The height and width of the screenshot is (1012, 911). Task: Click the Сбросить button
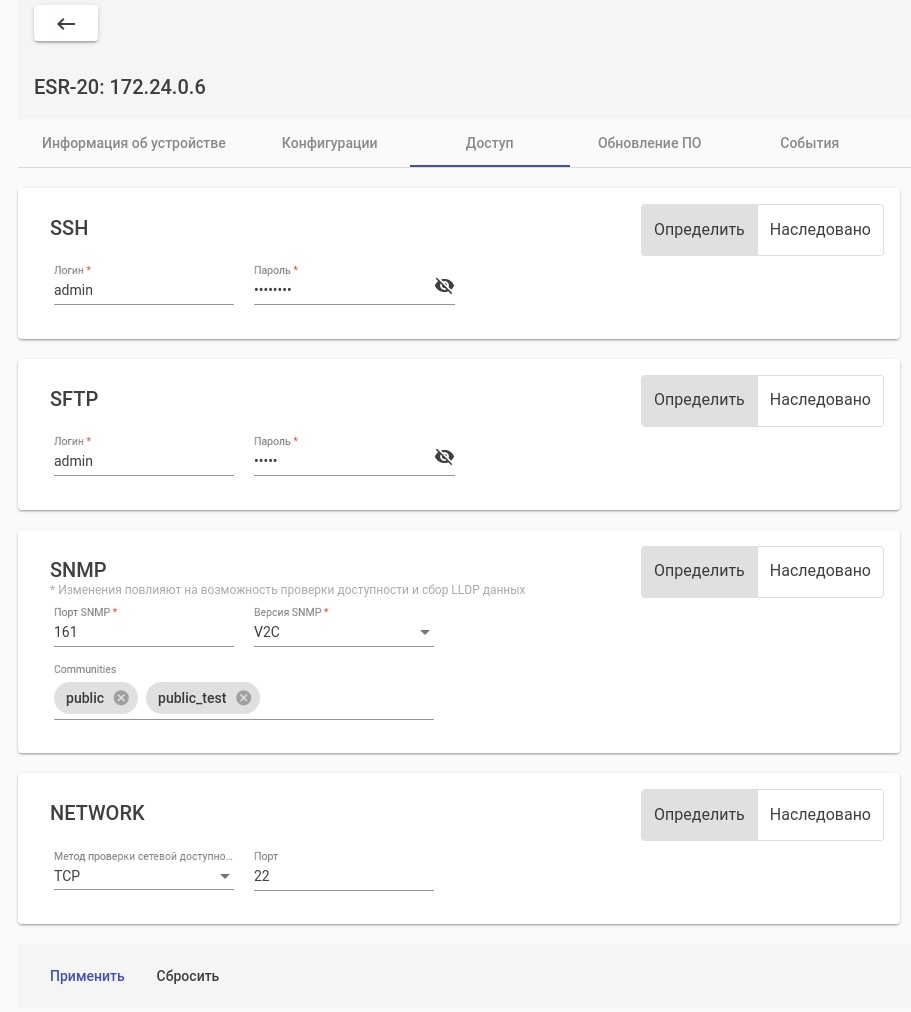coord(187,976)
